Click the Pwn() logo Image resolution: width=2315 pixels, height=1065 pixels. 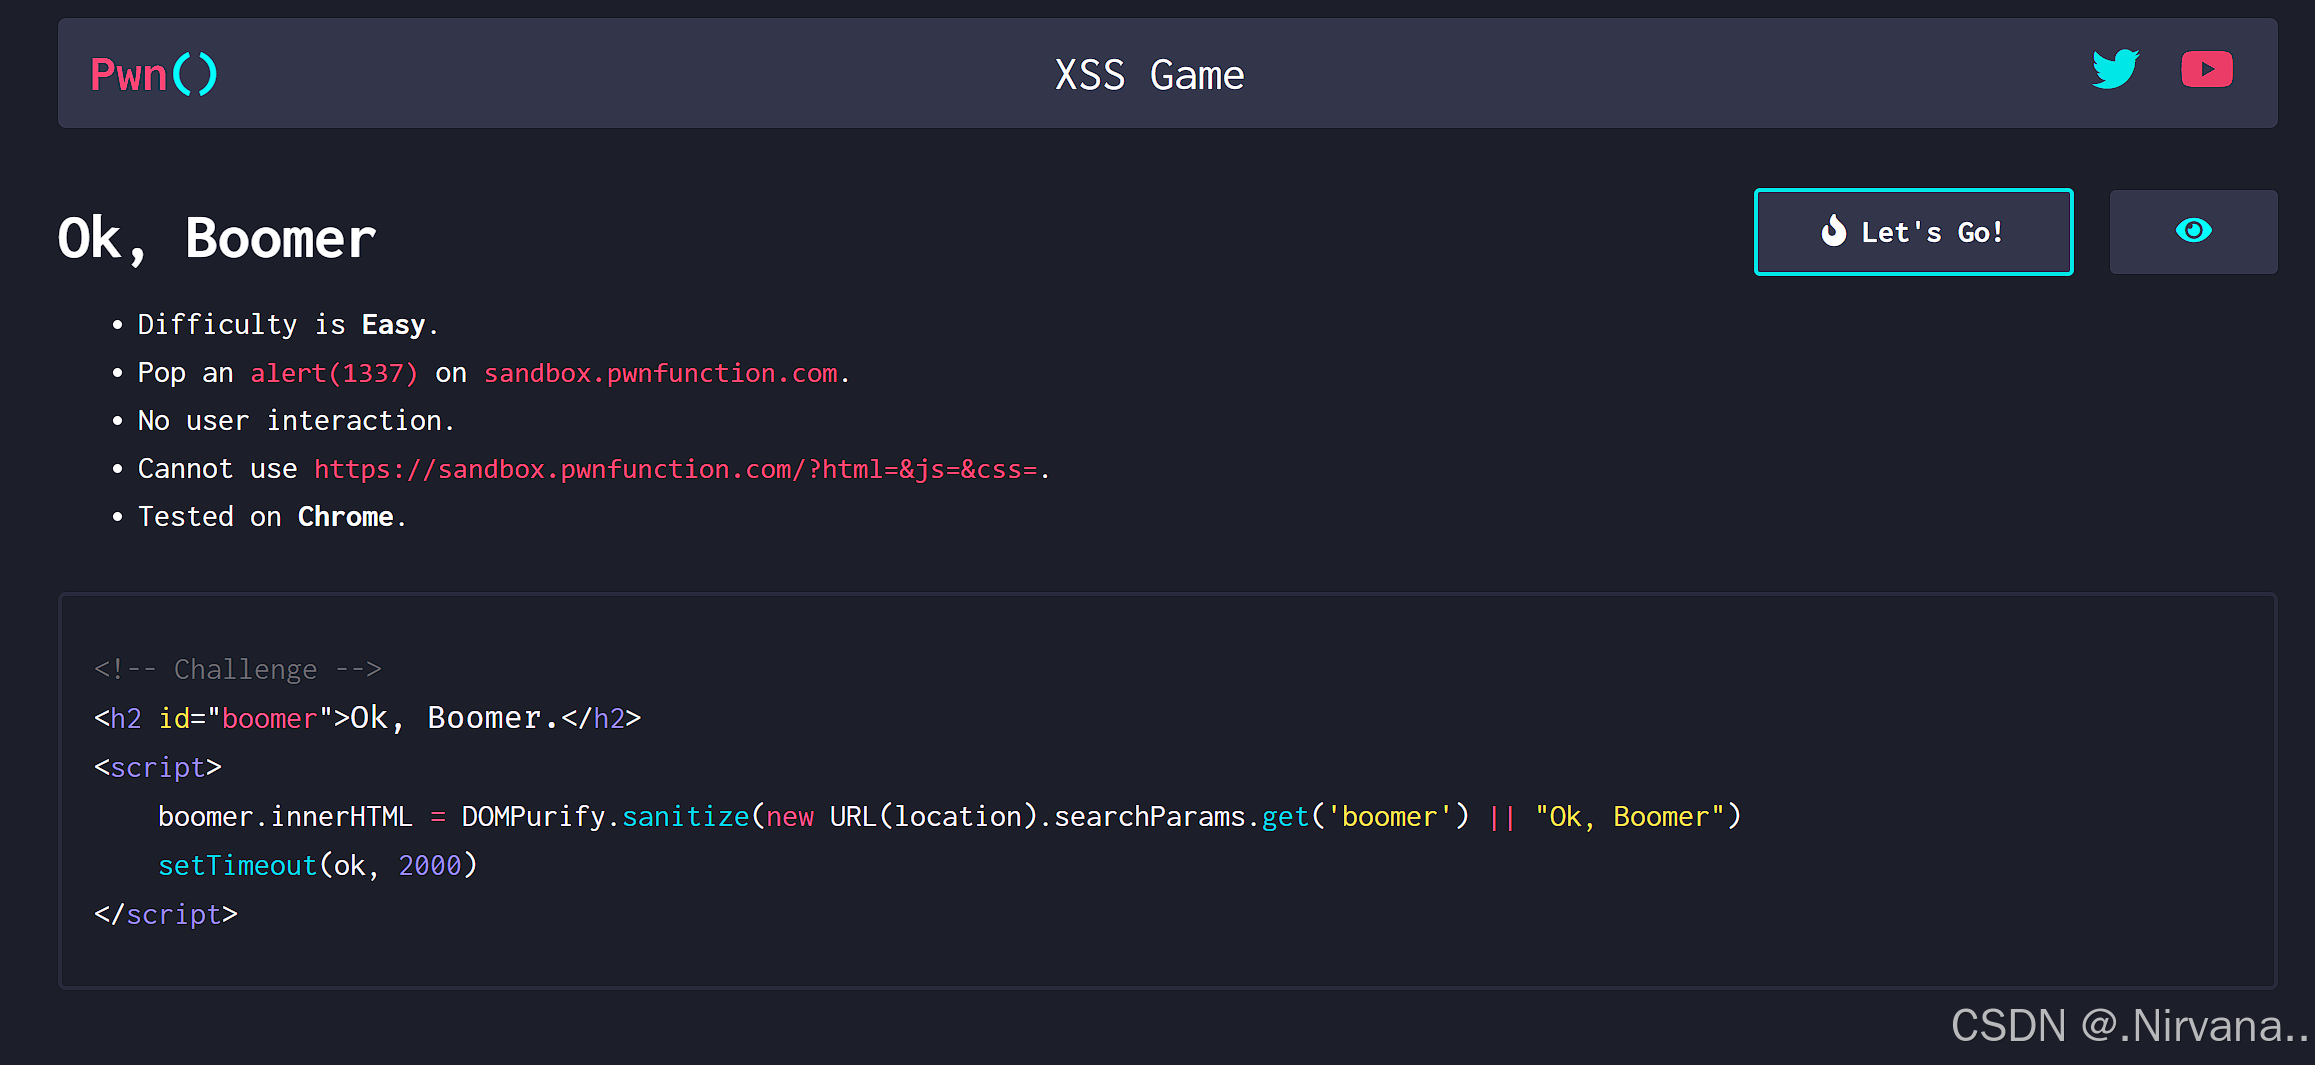coord(153,75)
